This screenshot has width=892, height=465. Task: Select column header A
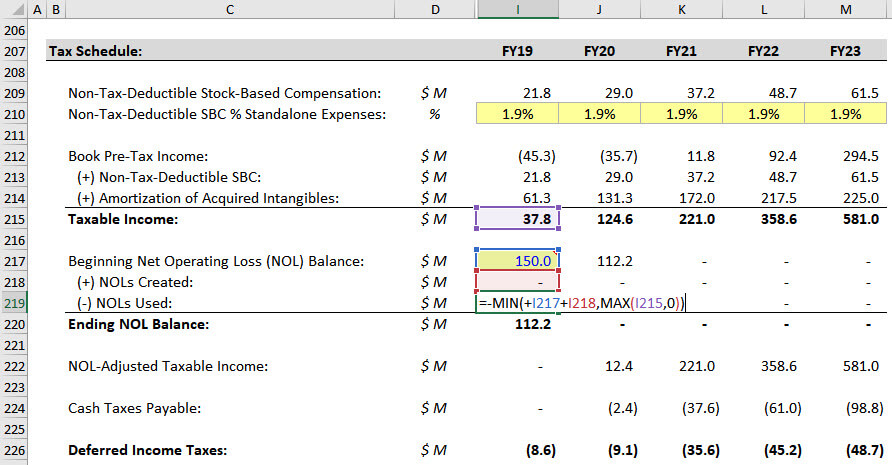37,9
